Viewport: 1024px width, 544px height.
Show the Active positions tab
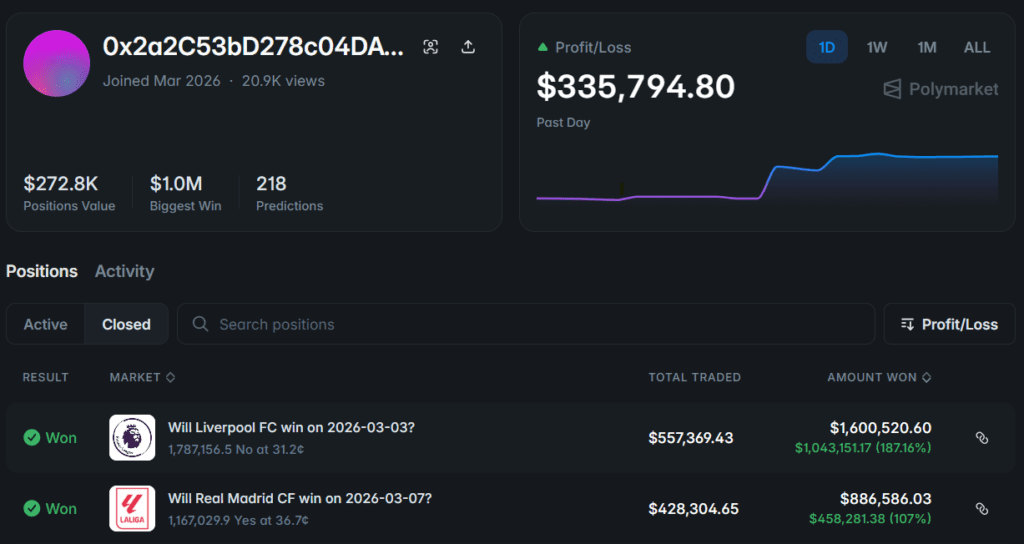coord(46,324)
